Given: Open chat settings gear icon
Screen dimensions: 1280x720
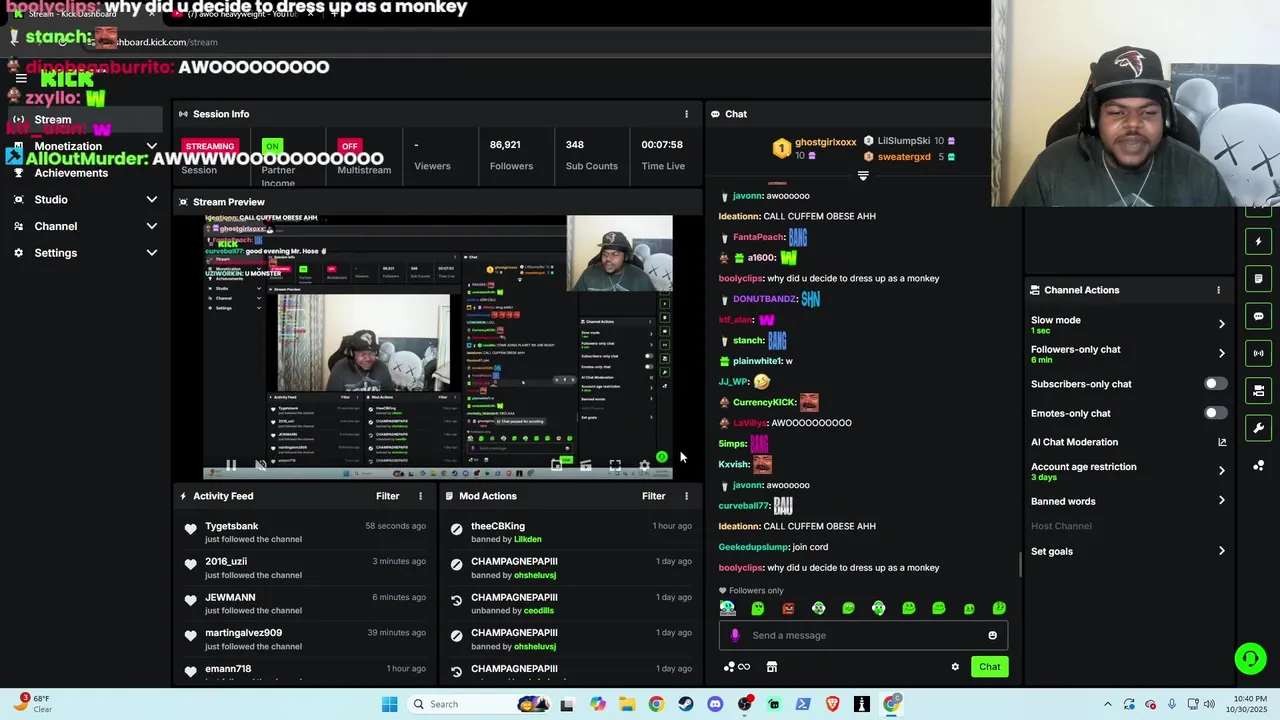Looking at the screenshot, I should click(x=955, y=667).
